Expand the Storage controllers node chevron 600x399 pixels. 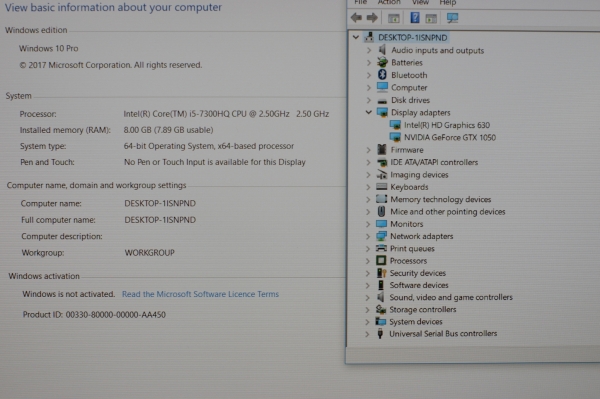(x=367, y=309)
